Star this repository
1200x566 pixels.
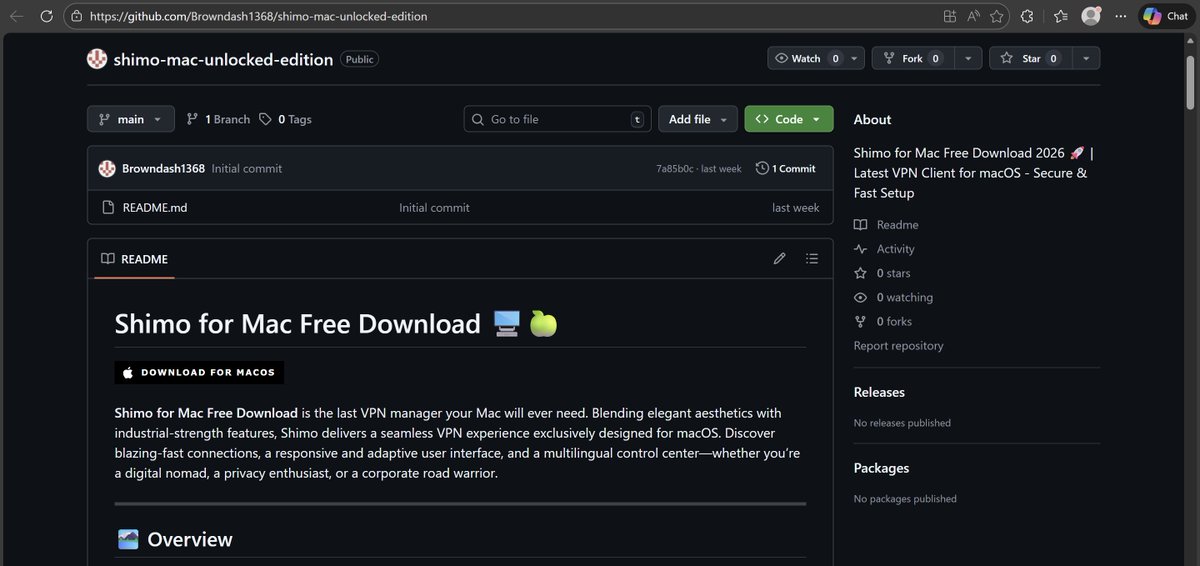pyautogui.click(x=1030, y=59)
